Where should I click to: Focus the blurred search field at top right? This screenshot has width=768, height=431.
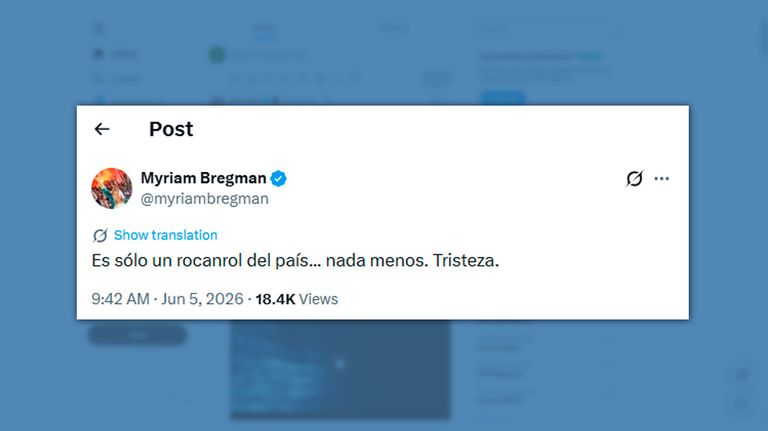click(x=547, y=29)
